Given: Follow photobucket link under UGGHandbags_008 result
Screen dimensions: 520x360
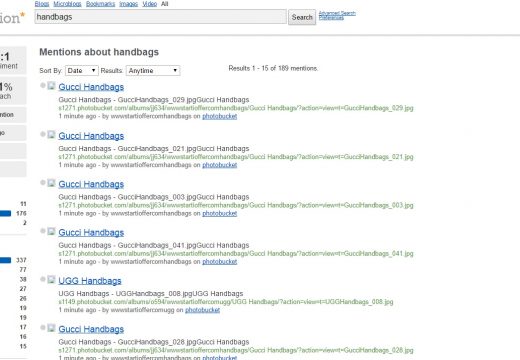Looking at the screenshot, I should pos(202,310).
